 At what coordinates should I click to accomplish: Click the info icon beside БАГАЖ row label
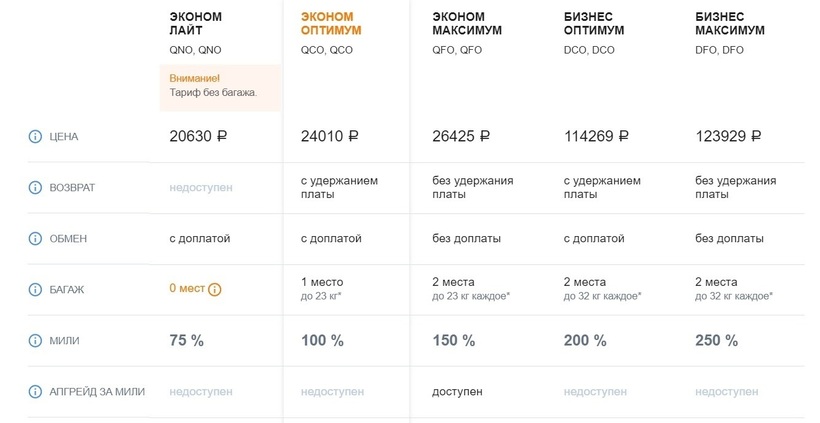tap(35, 289)
